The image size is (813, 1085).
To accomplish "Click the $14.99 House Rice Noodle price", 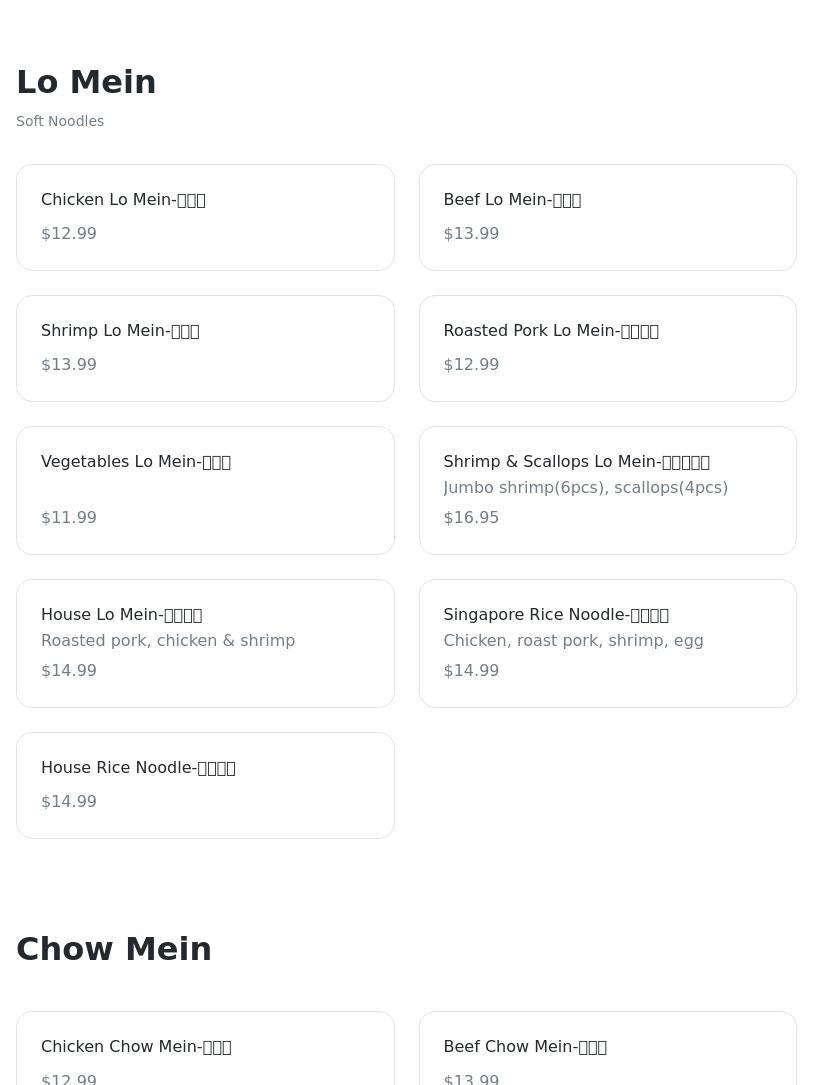I will [x=69, y=801].
